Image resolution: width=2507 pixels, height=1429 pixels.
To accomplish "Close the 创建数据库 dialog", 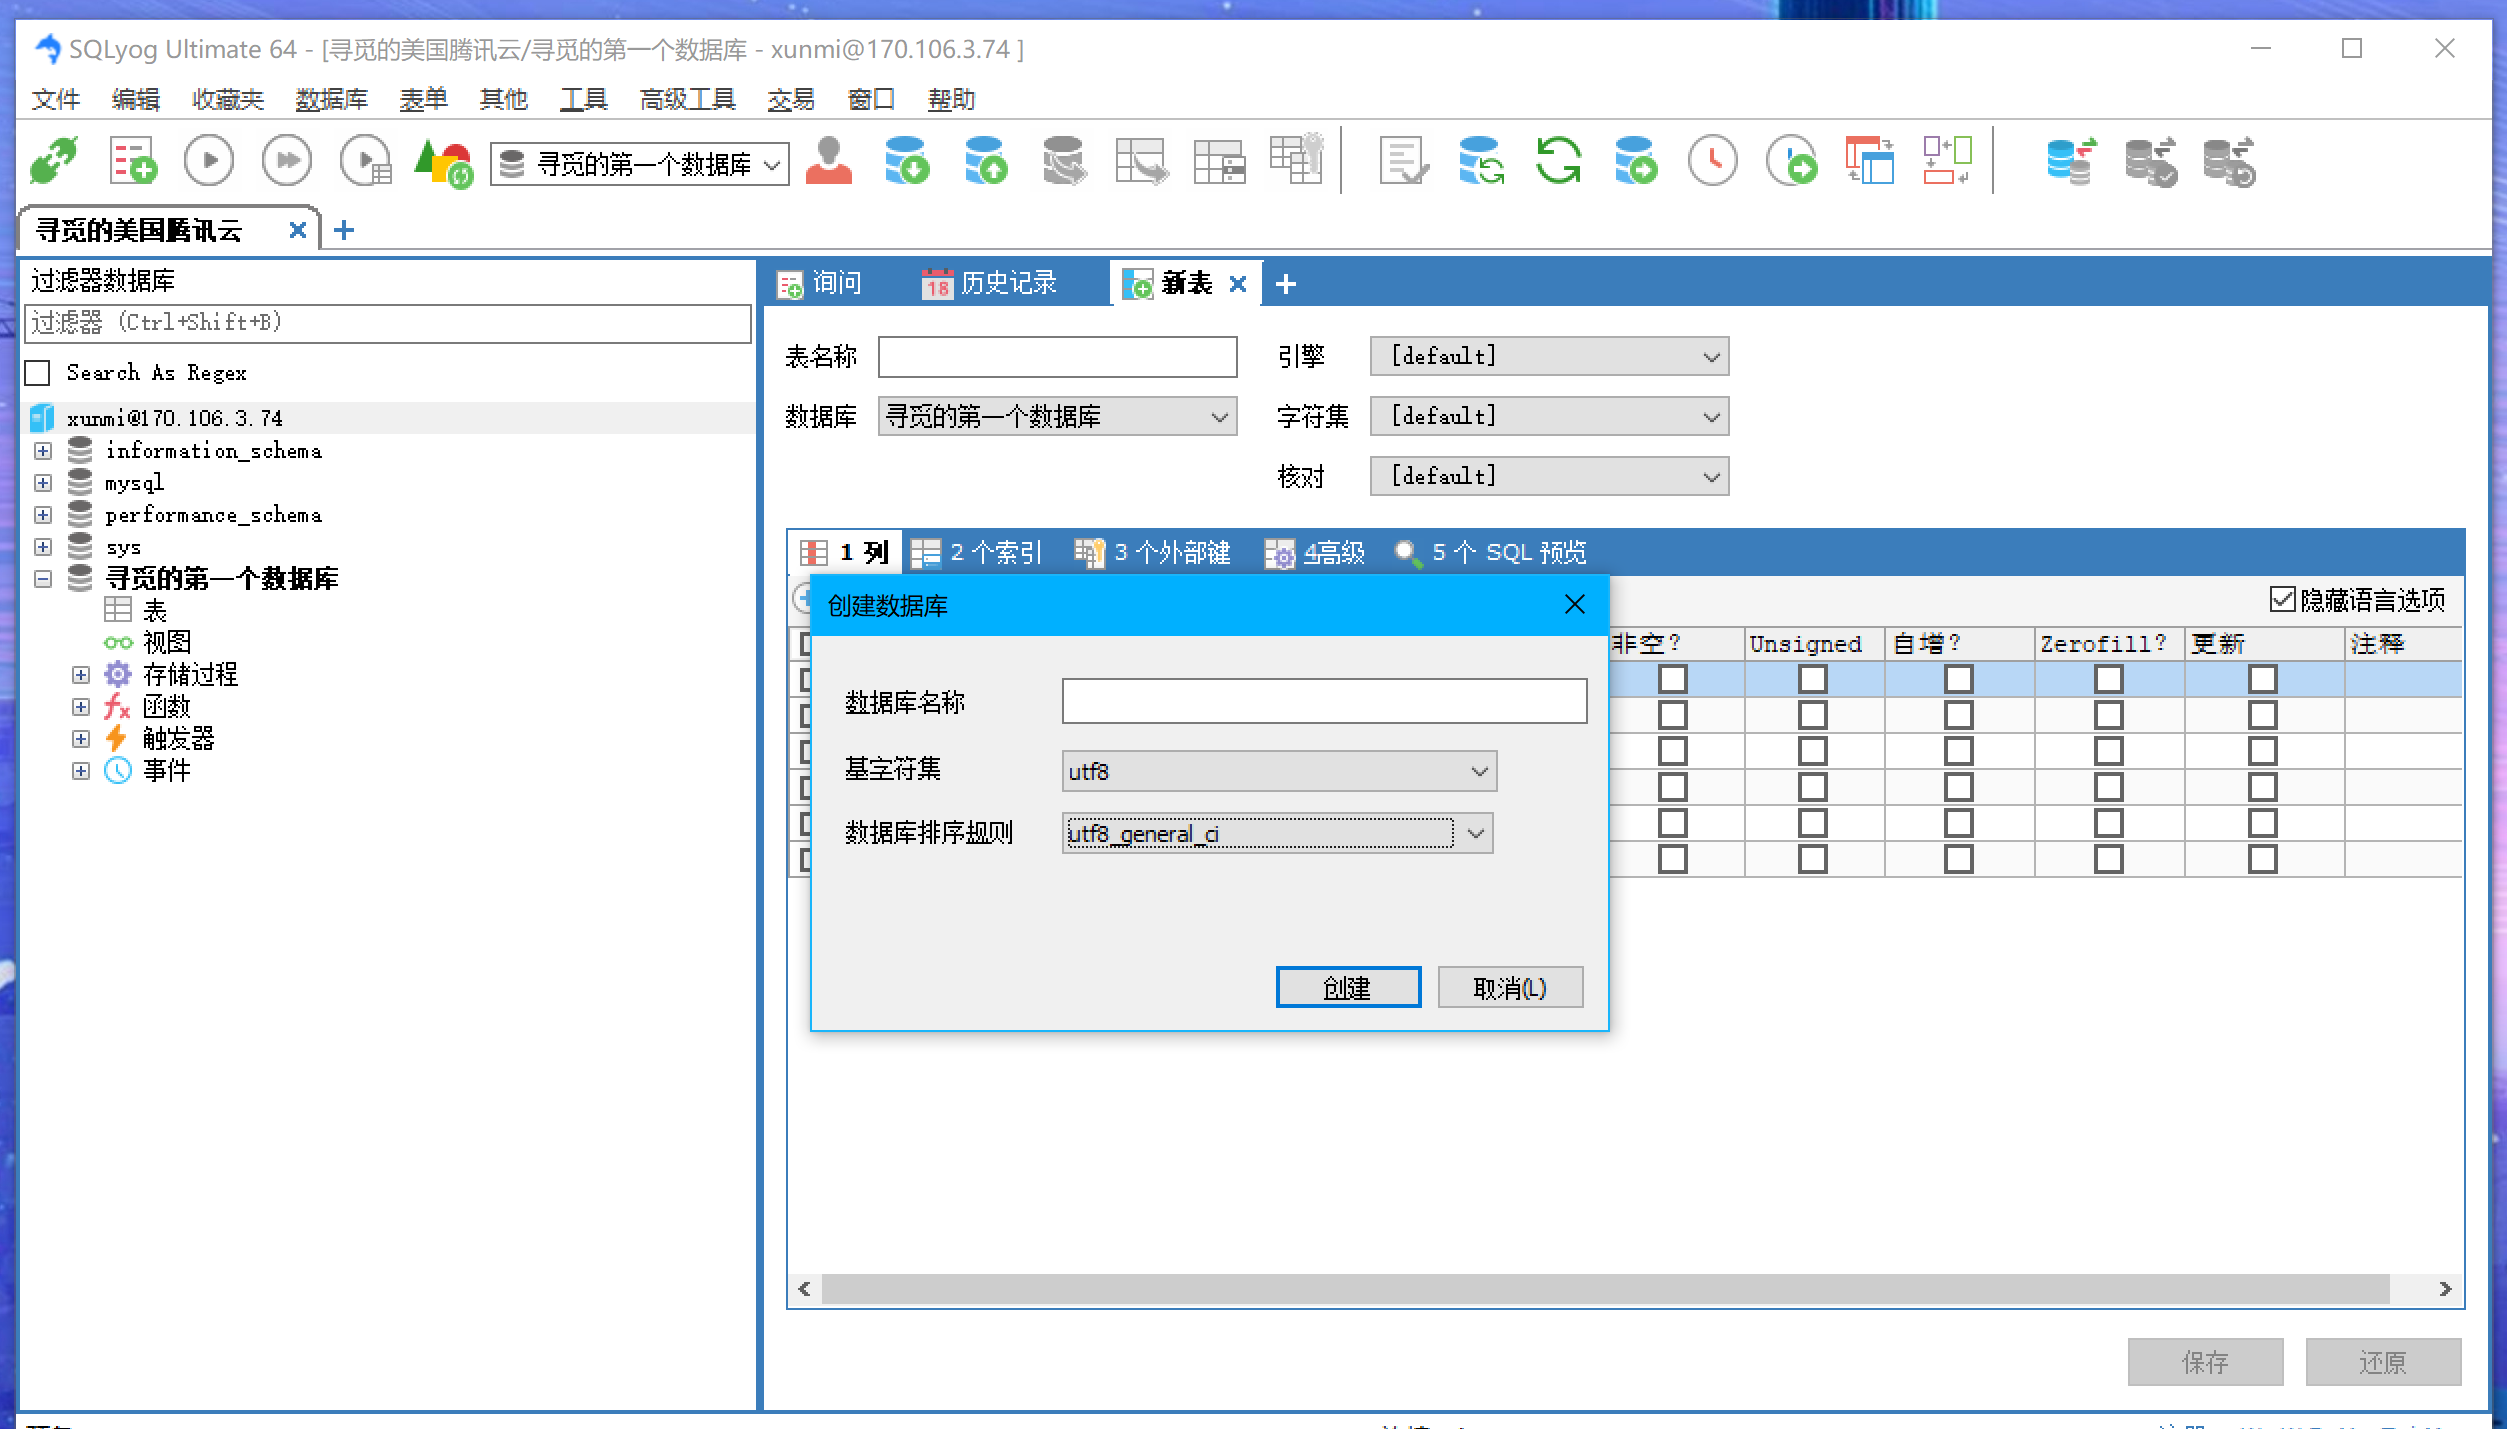I will click(1574, 605).
